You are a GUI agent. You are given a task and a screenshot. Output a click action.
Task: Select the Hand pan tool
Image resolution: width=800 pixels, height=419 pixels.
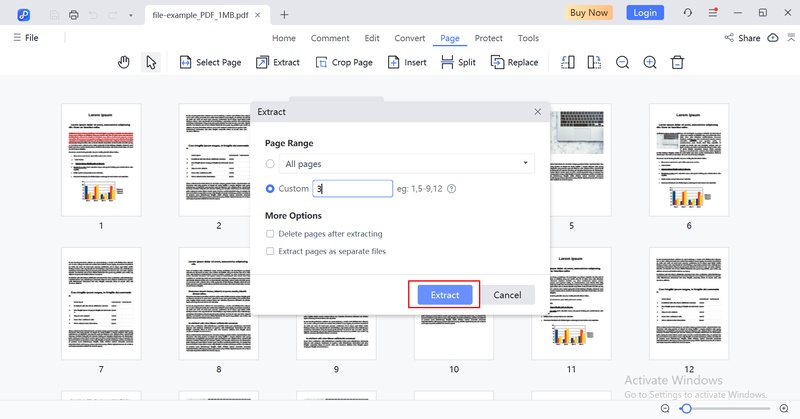pyautogui.click(x=123, y=62)
